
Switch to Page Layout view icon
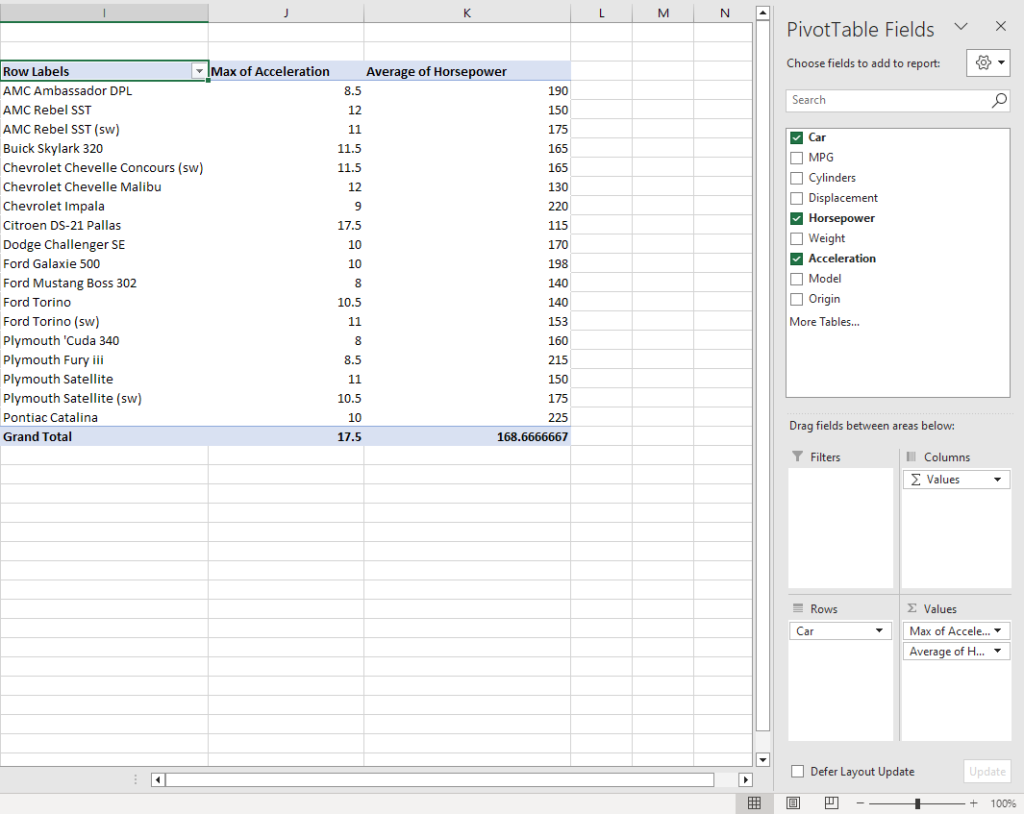coord(792,803)
